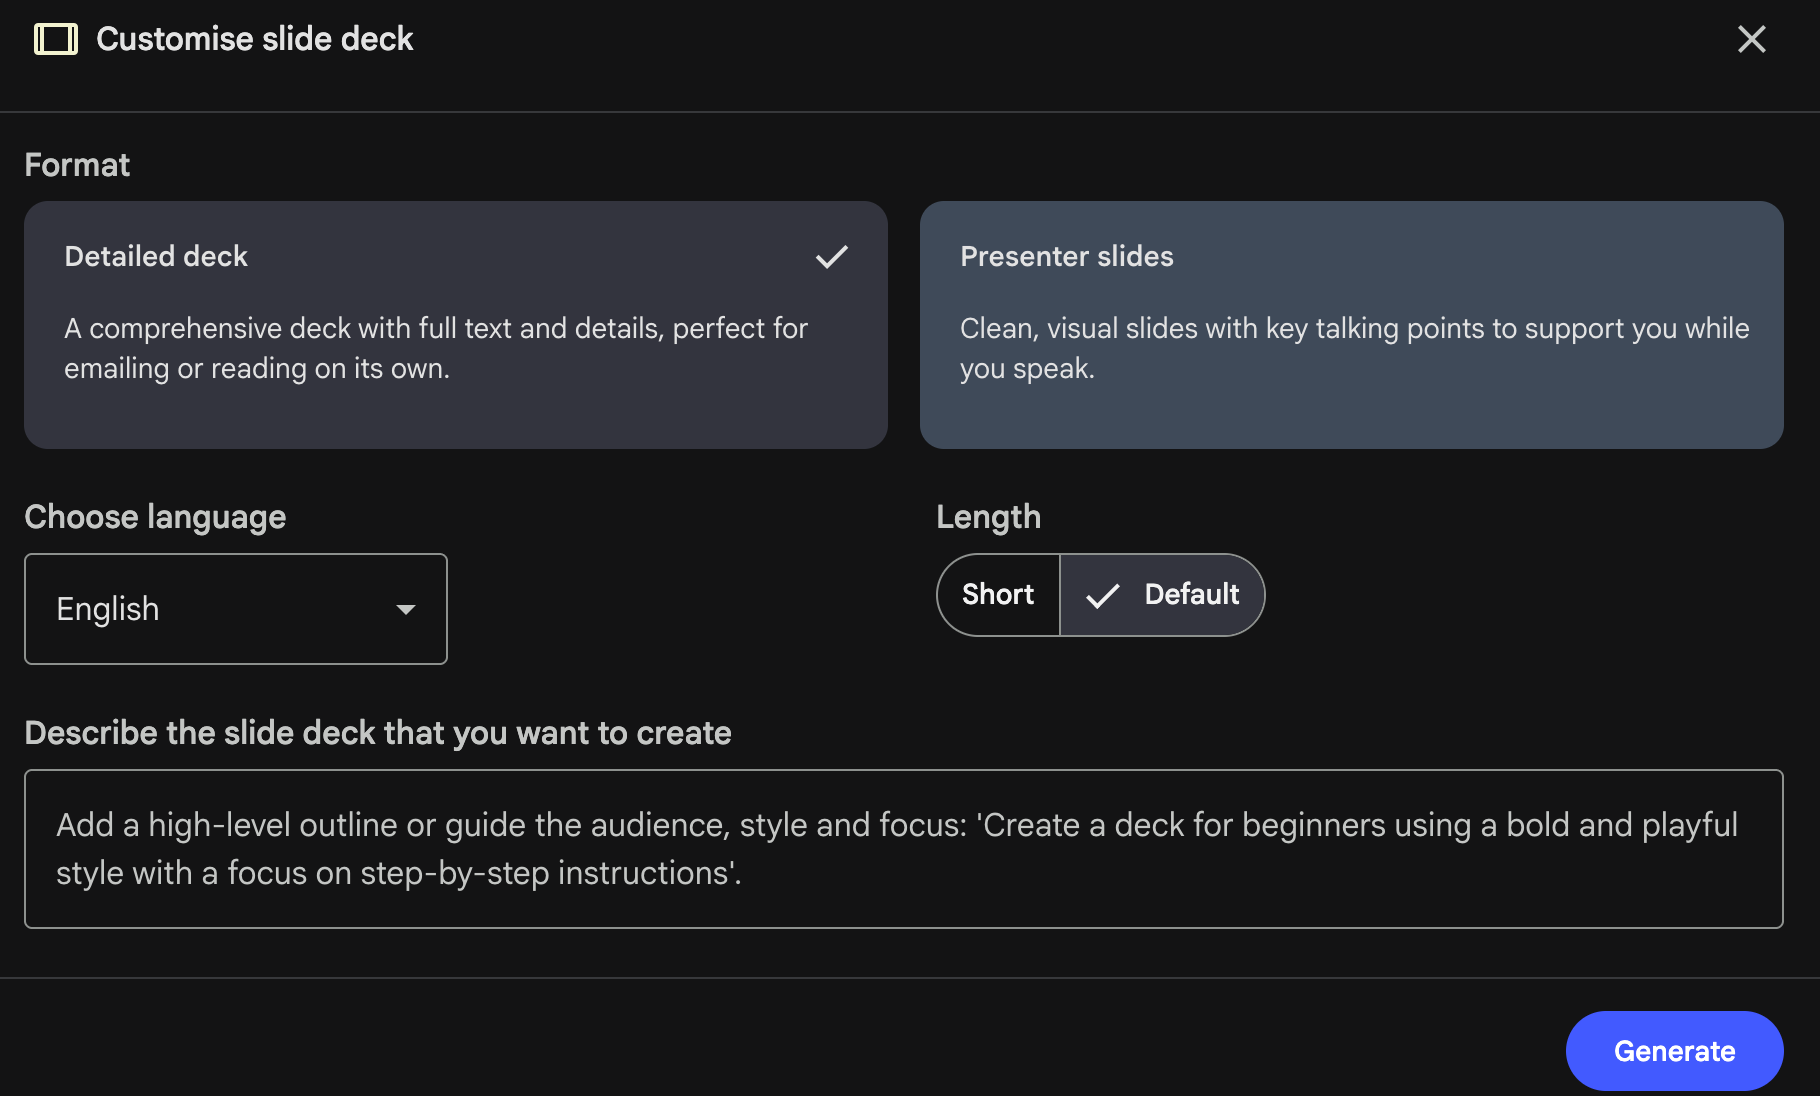Click the dropdown arrow beside English
Image resolution: width=1820 pixels, height=1096 pixels.
tap(406, 609)
